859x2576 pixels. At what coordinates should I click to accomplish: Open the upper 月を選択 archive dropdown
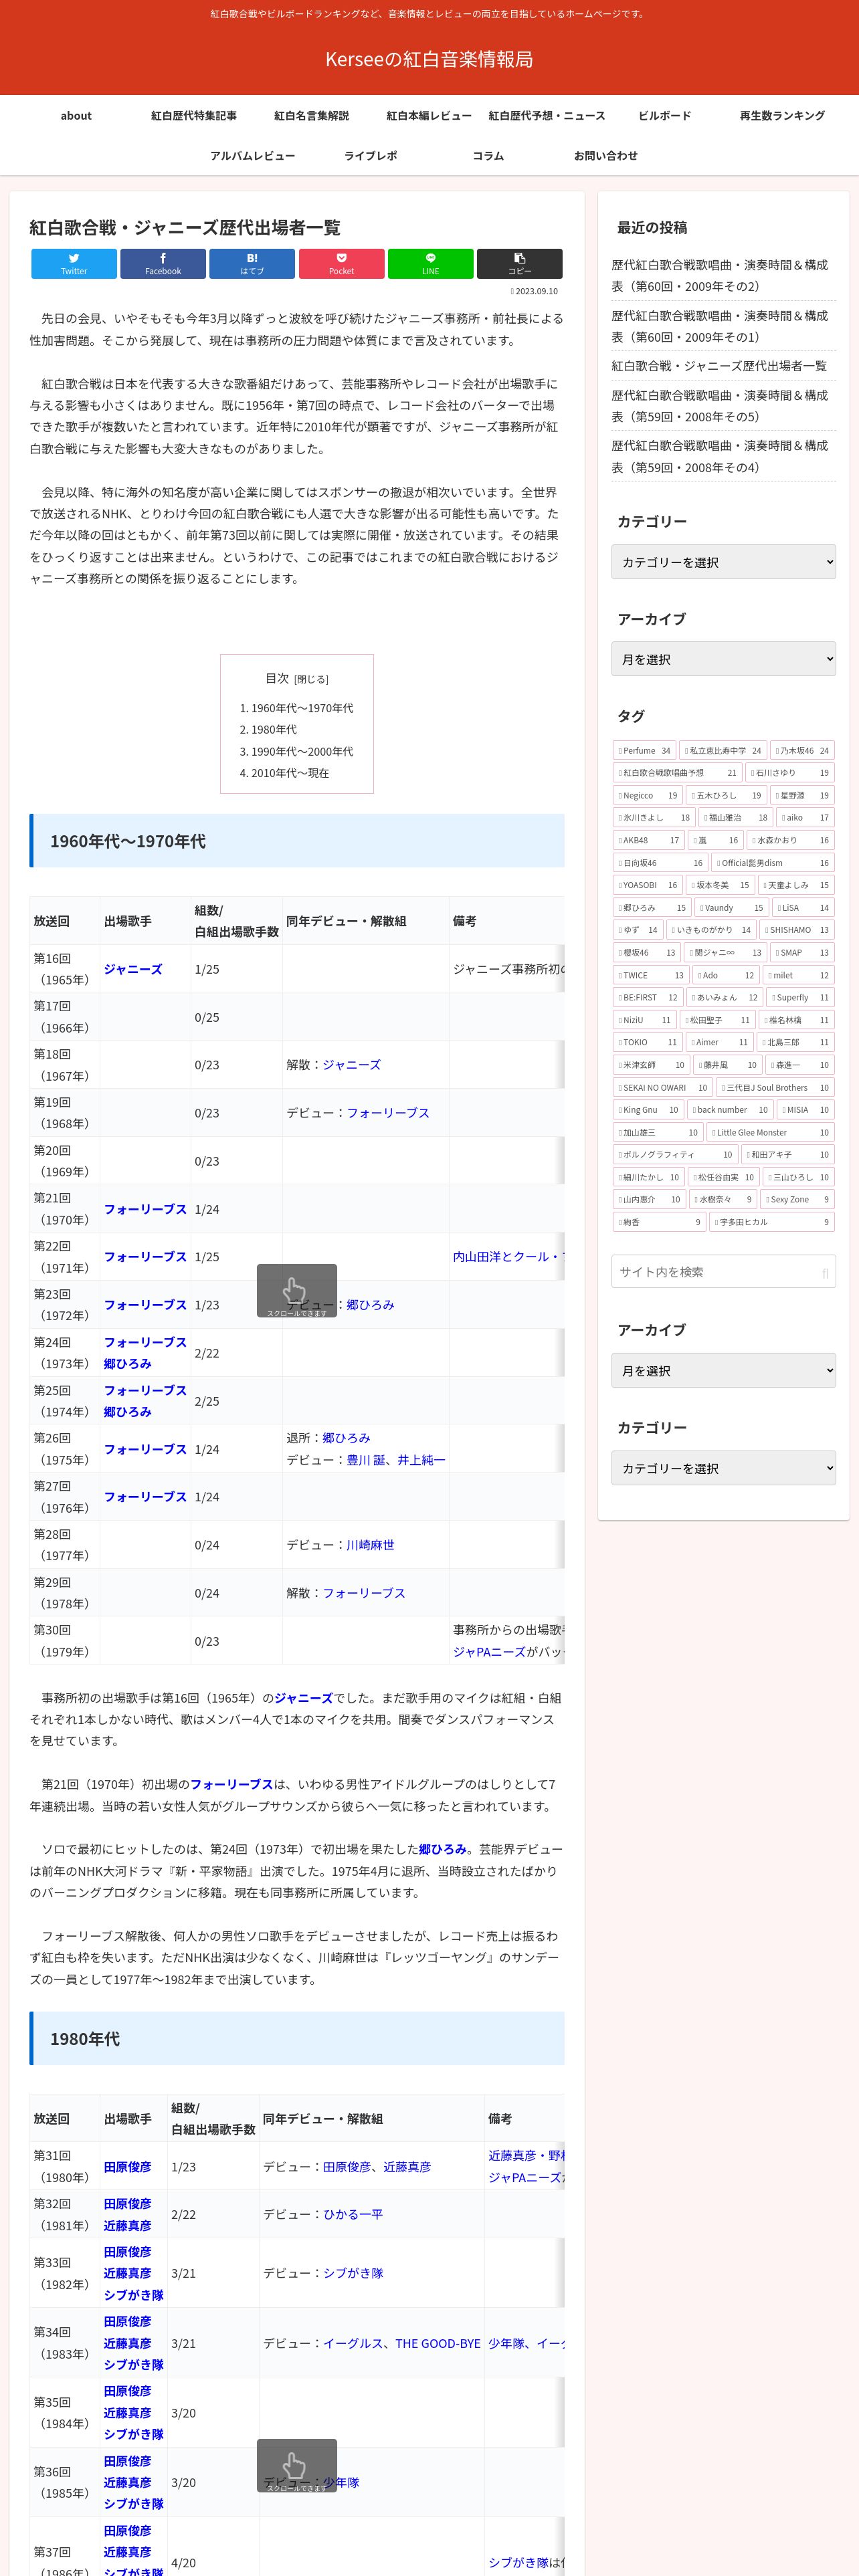pyautogui.click(x=723, y=659)
